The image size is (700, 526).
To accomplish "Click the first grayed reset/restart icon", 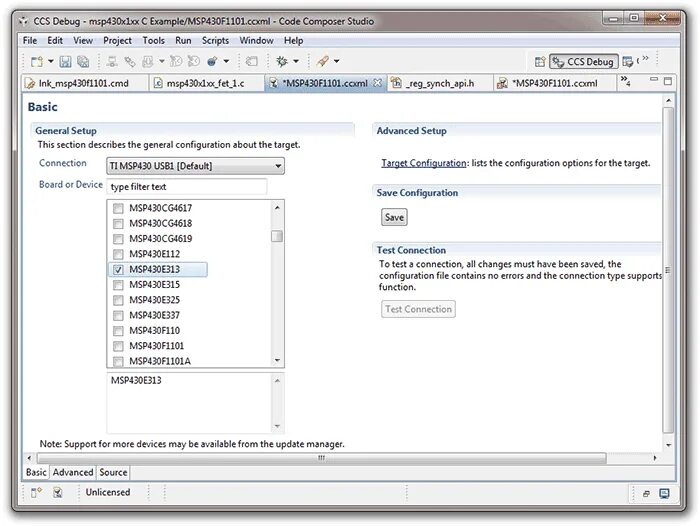I will 176,61.
